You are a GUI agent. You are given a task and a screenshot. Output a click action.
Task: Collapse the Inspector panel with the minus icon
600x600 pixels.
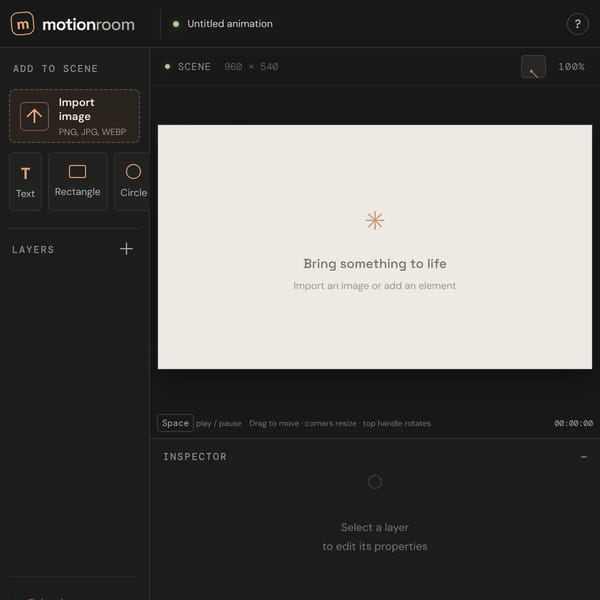[x=584, y=457]
